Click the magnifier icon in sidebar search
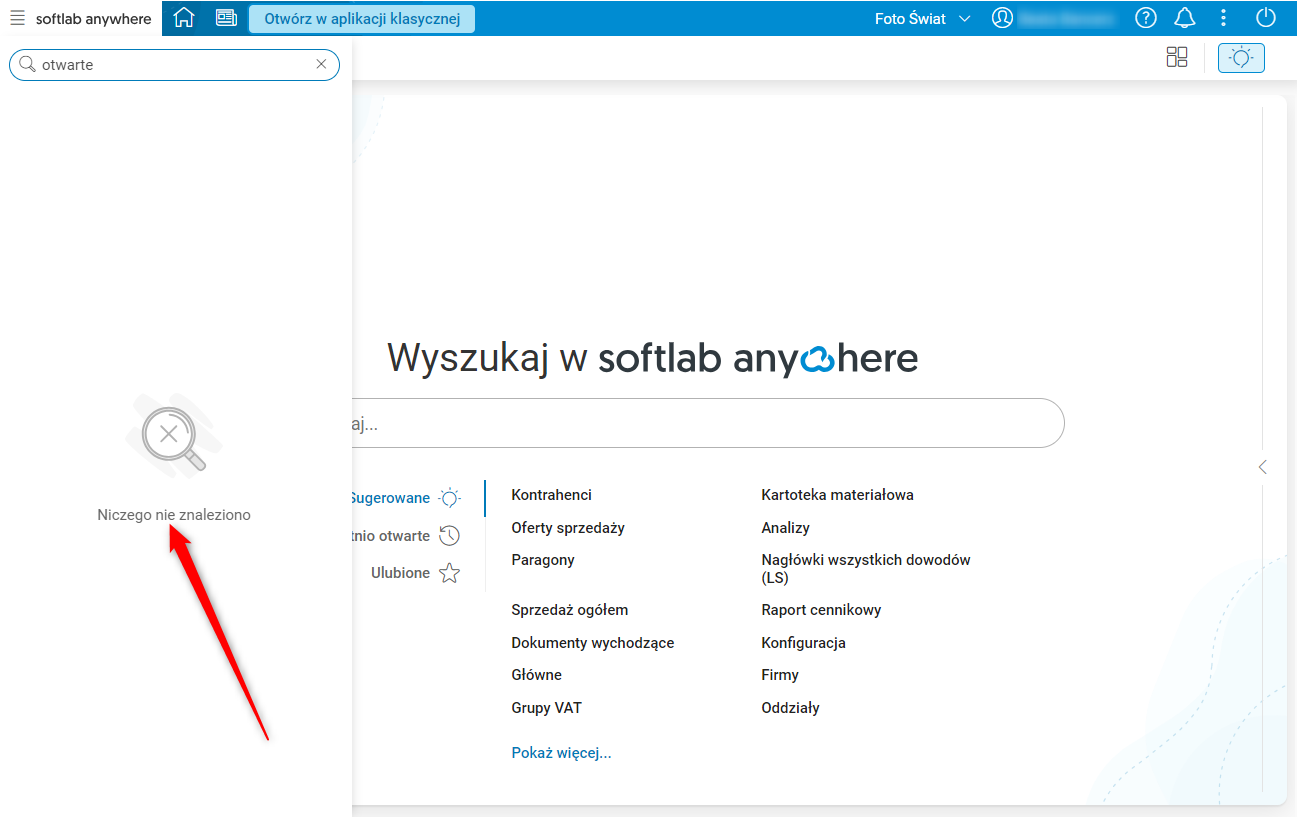Image resolution: width=1297 pixels, height=817 pixels. point(28,64)
